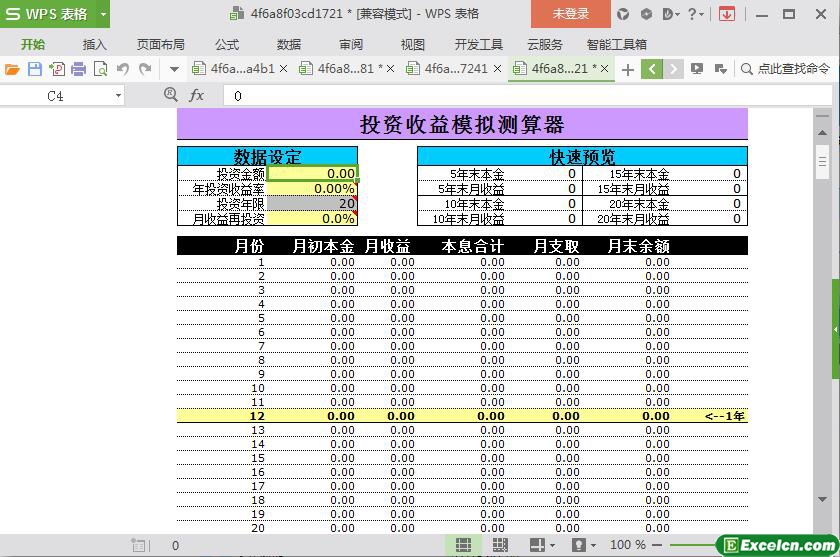Switch to Normal view in status bar

click(x=464, y=545)
